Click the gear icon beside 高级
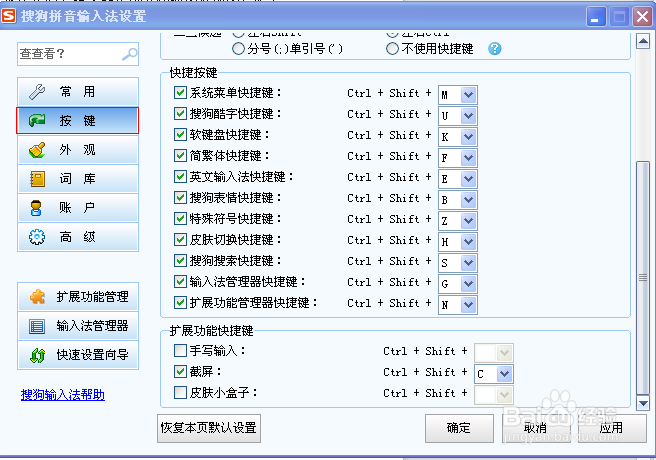The image size is (656, 460). coord(37,237)
